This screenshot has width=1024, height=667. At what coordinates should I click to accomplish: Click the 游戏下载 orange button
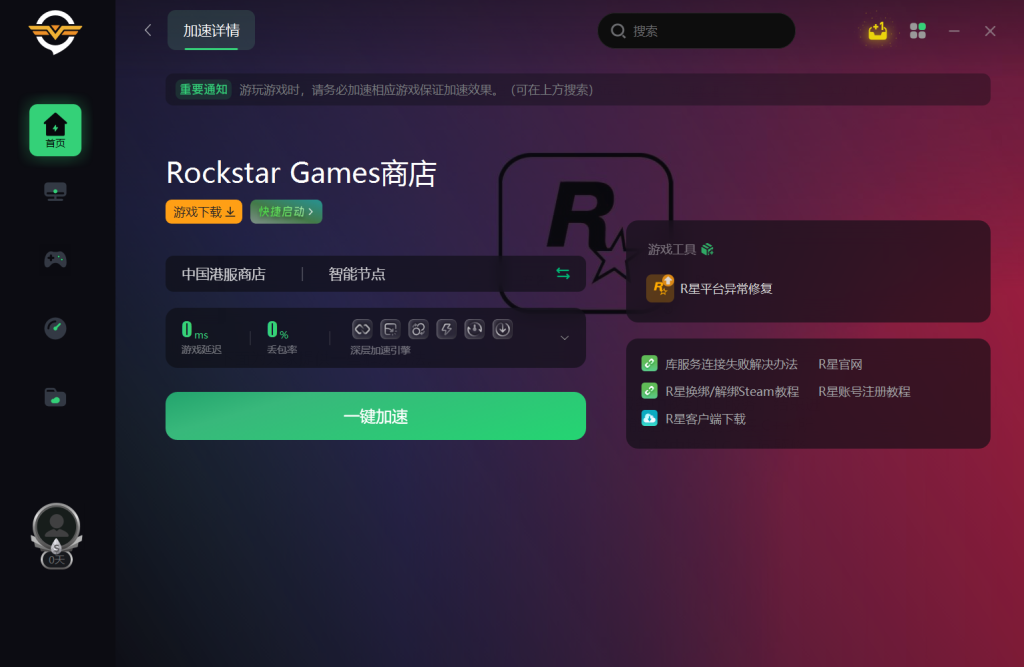204,212
